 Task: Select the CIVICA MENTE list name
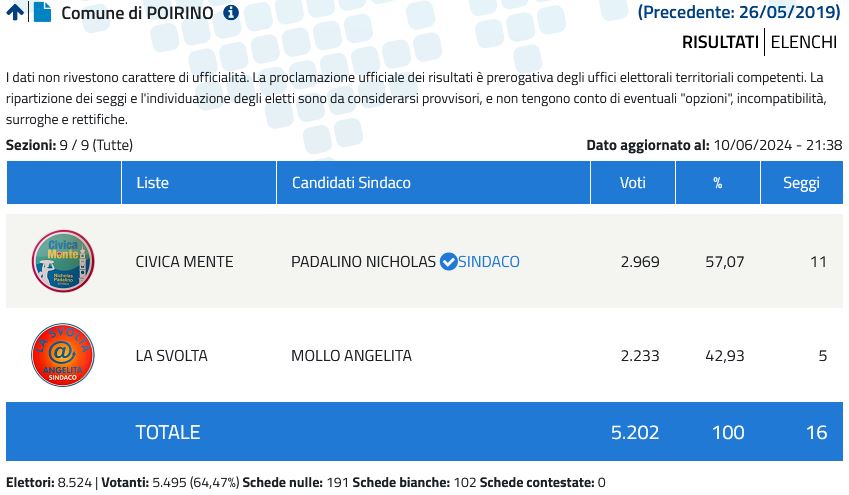click(x=184, y=262)
